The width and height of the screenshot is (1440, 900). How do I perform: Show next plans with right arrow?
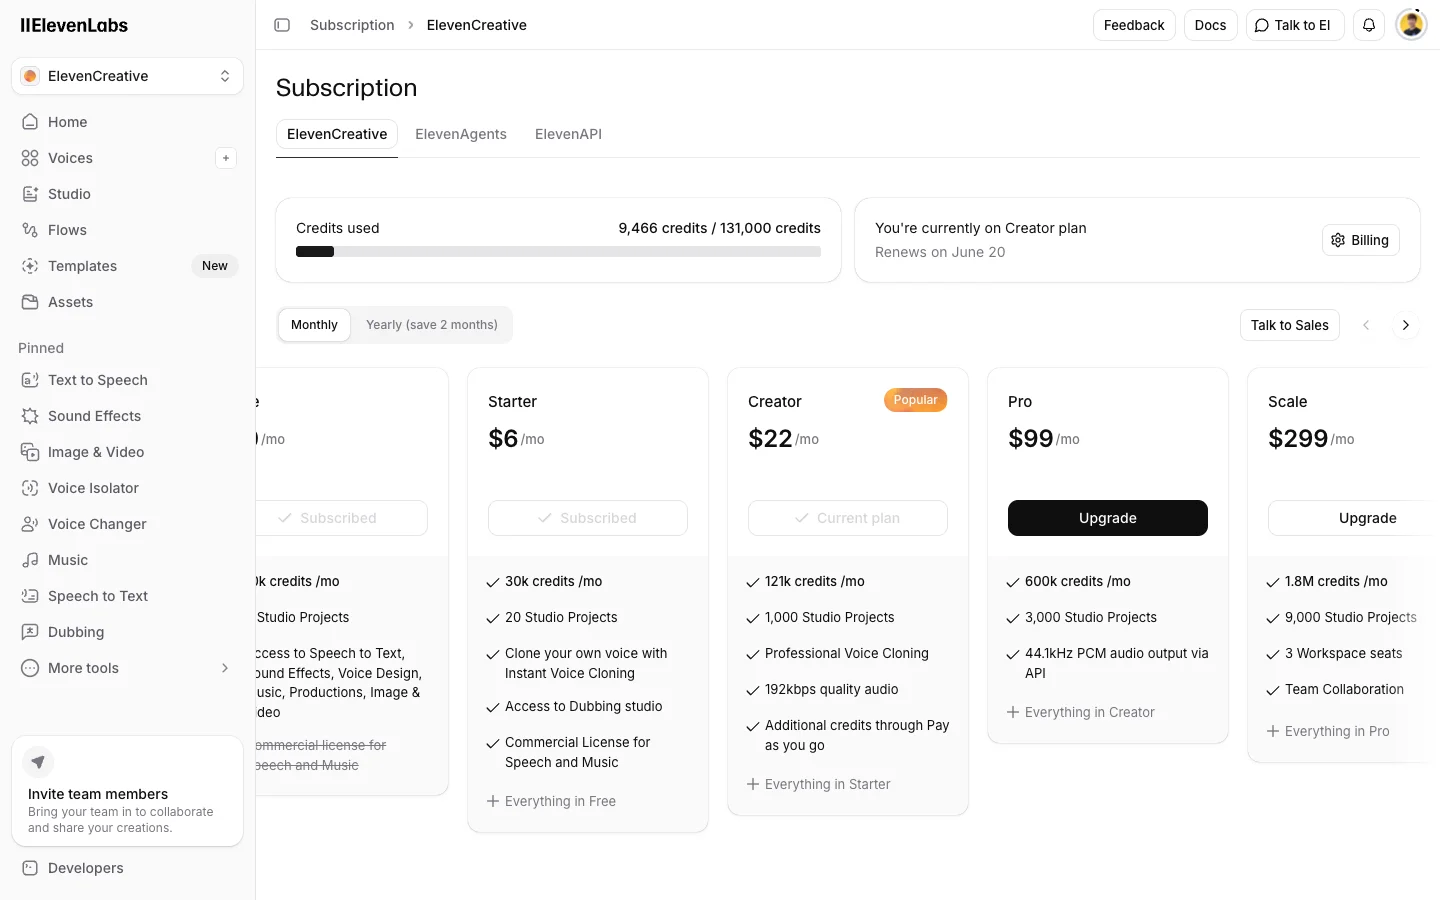tap(1405, 325)
